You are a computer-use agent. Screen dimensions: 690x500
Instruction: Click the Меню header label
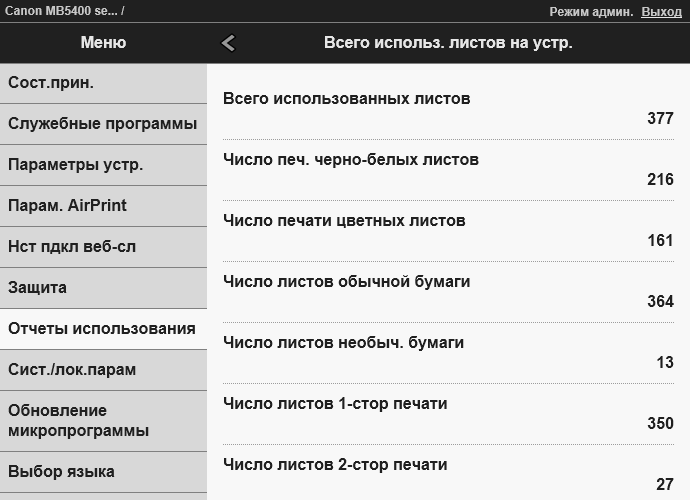(103, 43)
